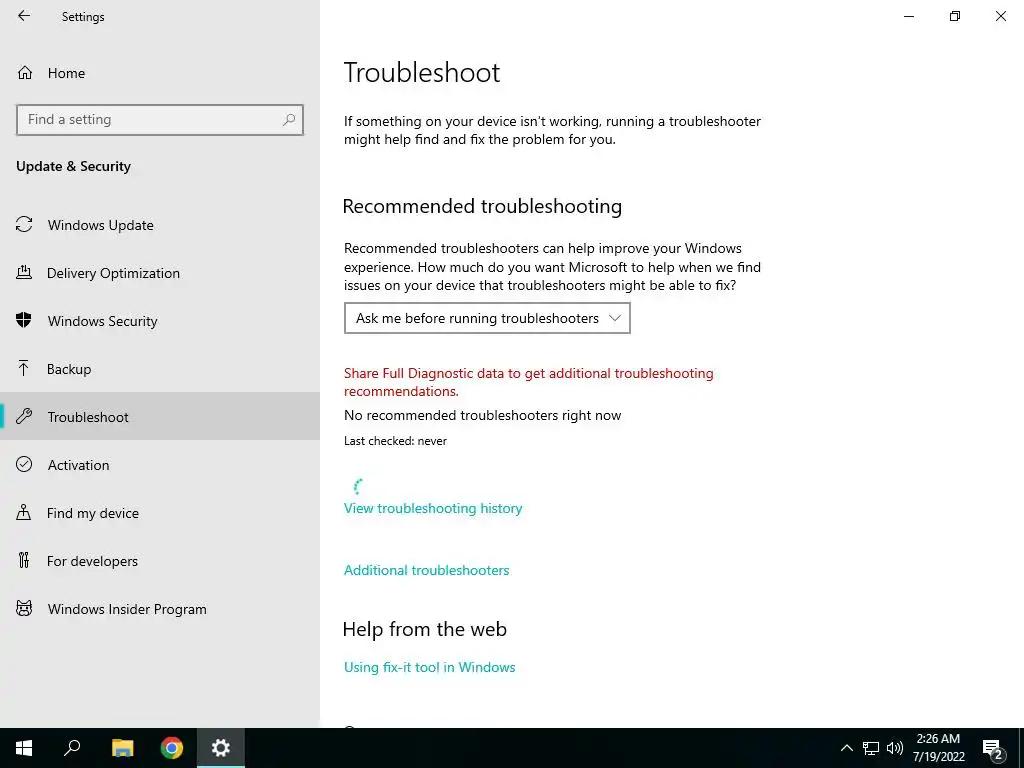Open Windows Update settings page

coord(160,225)
